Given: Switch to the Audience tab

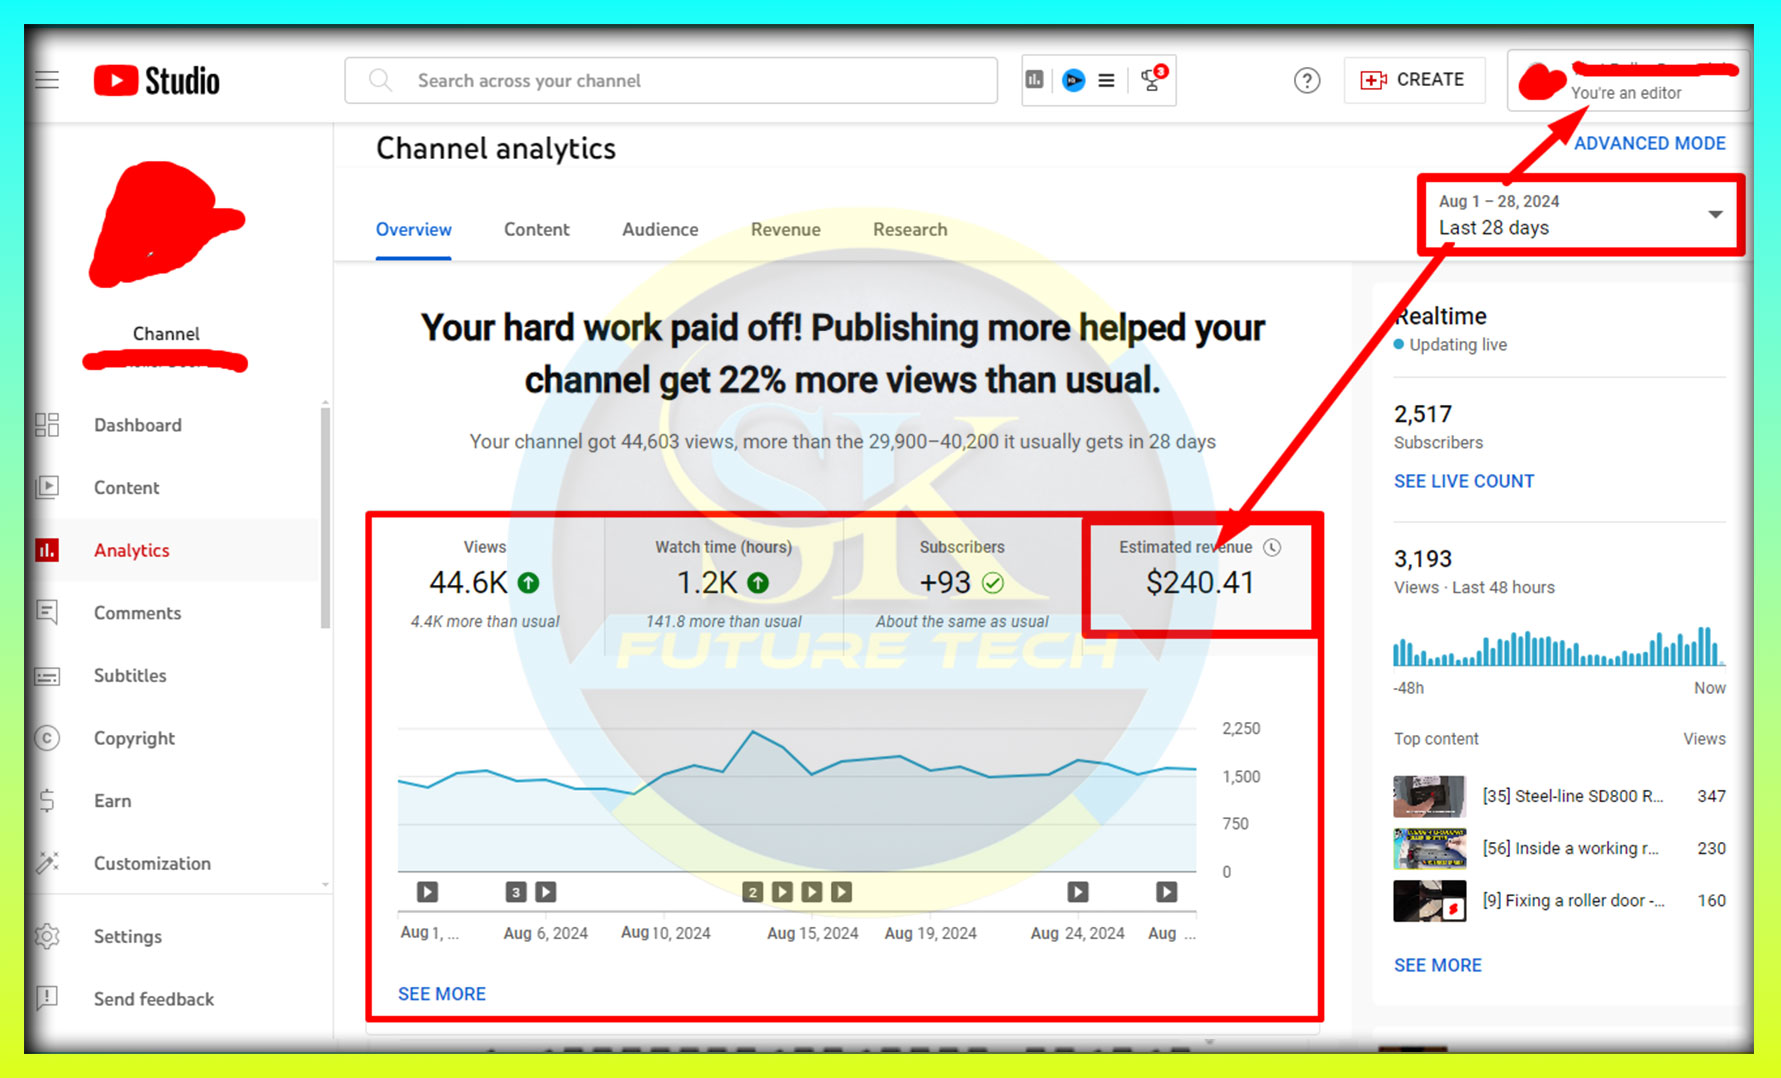Looking at the screenshot, I should 660,230.
